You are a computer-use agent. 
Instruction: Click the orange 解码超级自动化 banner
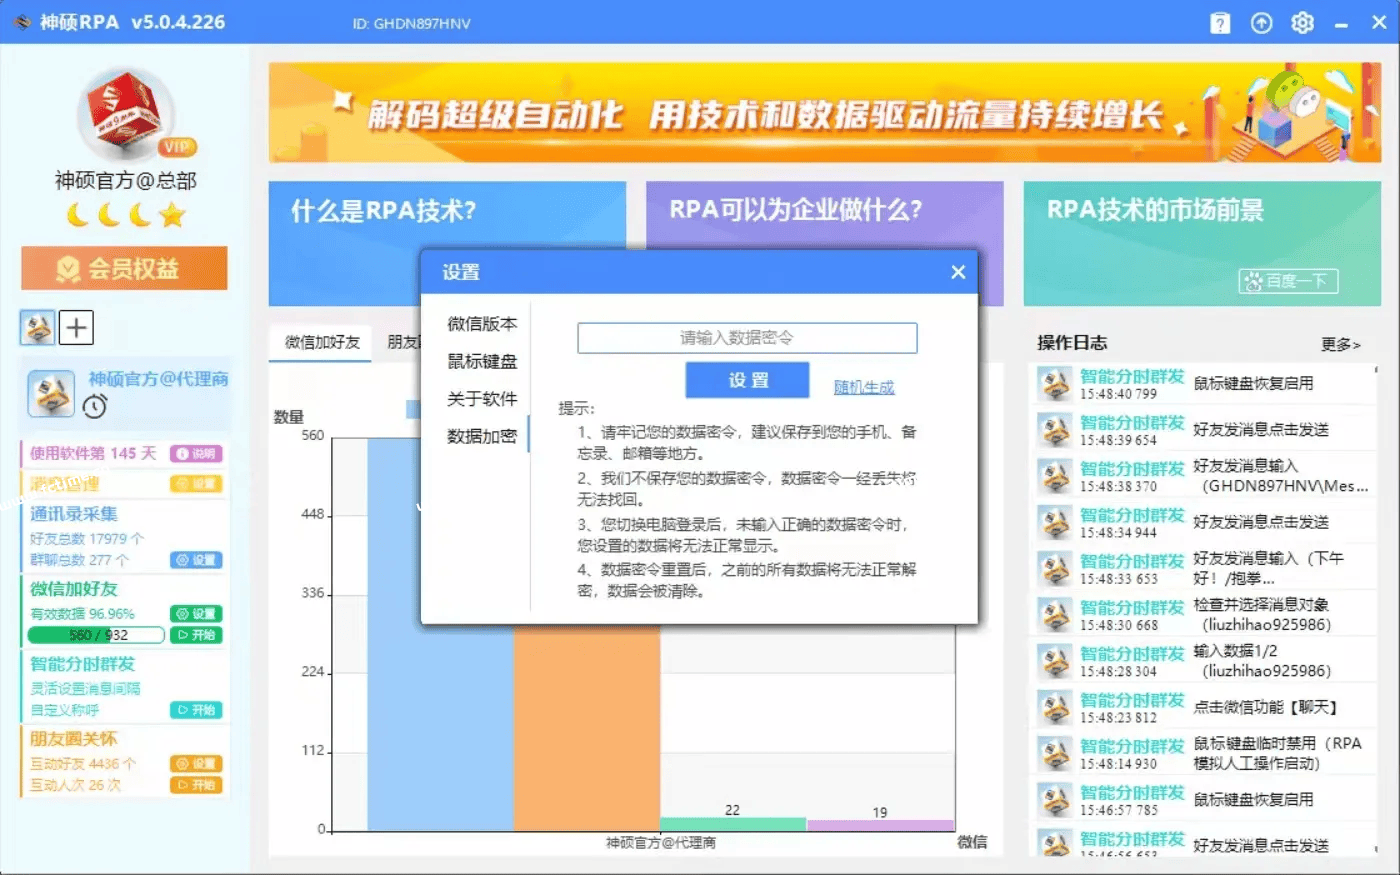coord(825,113)
